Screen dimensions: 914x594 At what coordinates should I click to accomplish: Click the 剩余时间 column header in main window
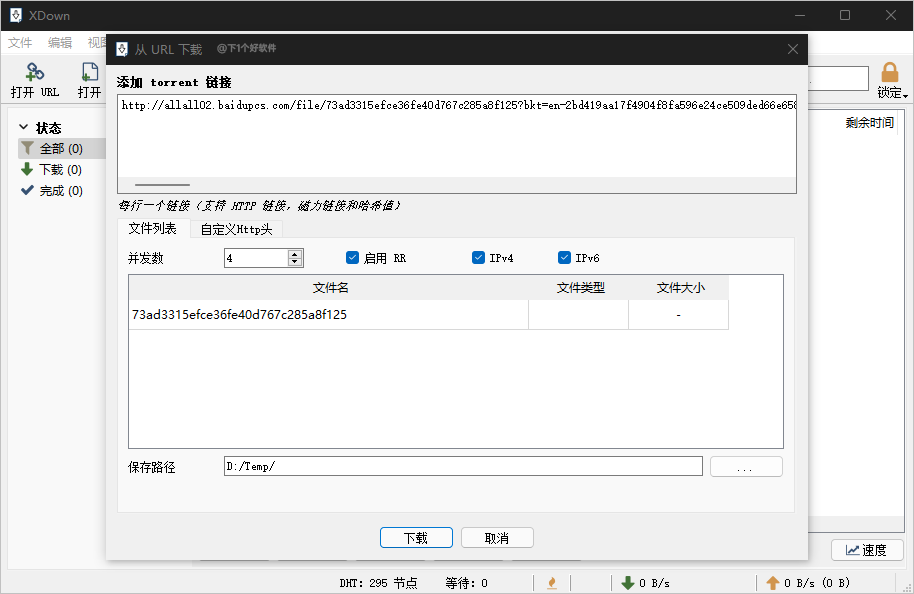[869, 122]
